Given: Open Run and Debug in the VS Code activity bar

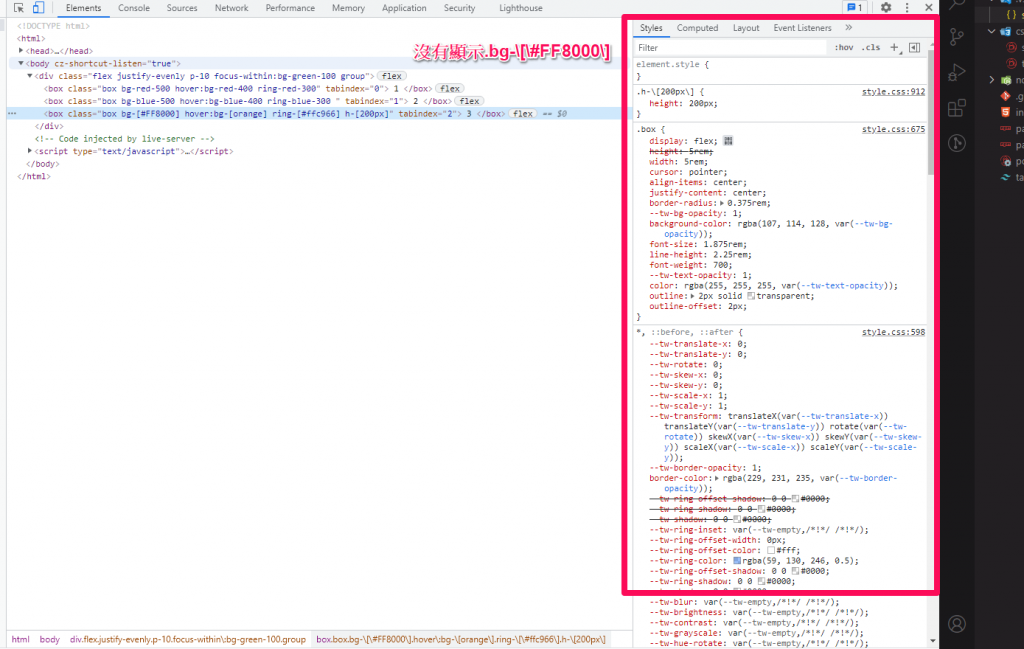Looking at the screenshot, I should click(957, 72).
